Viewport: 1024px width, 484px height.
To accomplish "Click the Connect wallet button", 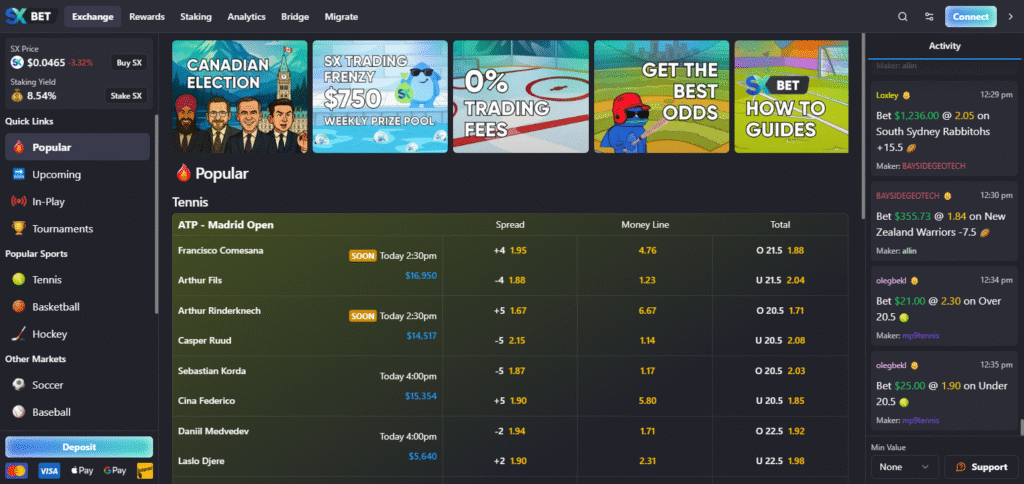I will pyautogui.click(x=970, y=17).
